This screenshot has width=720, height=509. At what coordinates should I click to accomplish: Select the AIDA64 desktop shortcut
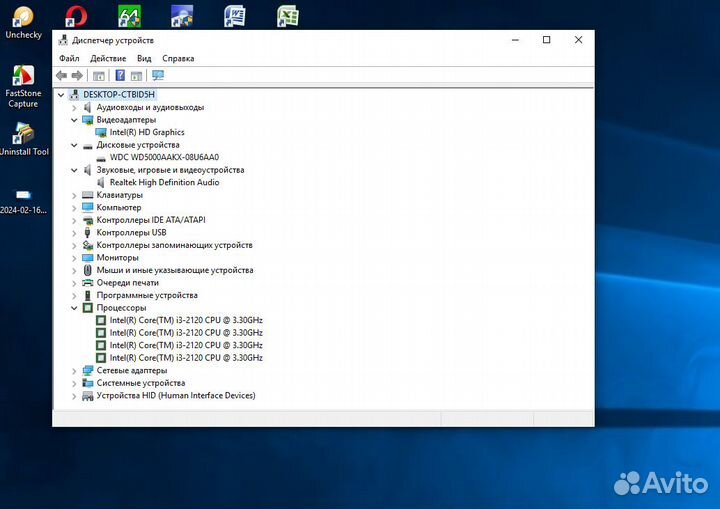pos(129,16)
